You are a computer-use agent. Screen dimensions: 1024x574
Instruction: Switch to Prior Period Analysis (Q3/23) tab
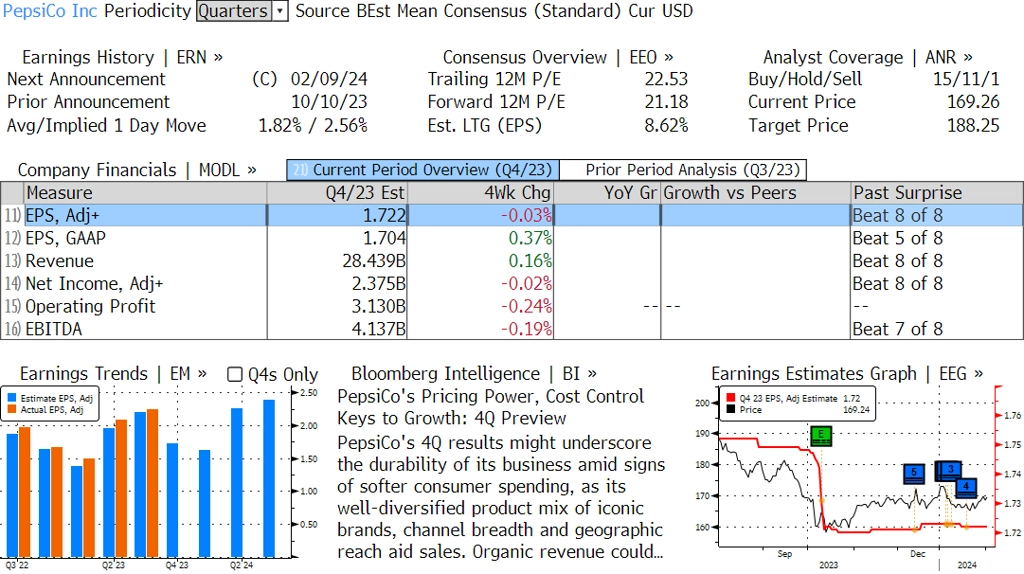(x=684, y=170)
